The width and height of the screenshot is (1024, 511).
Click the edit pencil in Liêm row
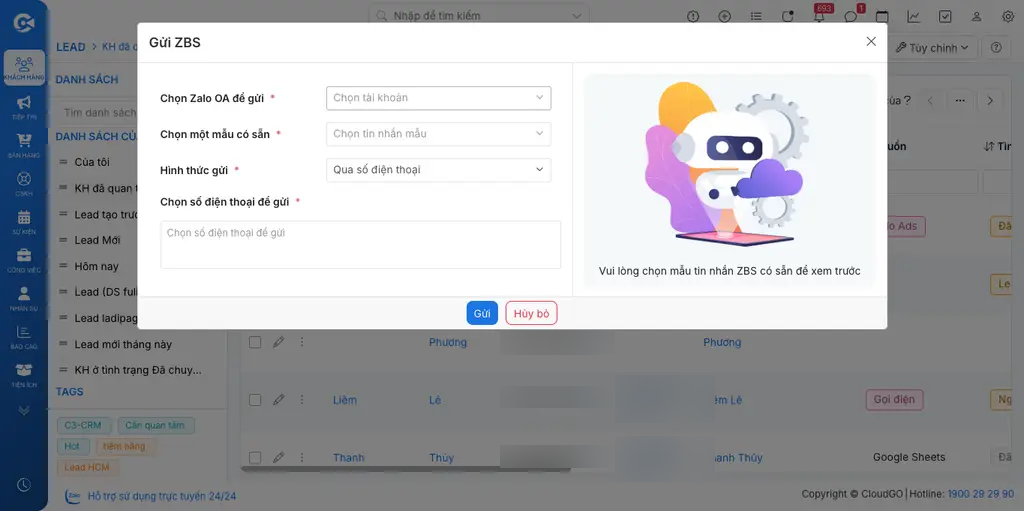tap(278, 399)
